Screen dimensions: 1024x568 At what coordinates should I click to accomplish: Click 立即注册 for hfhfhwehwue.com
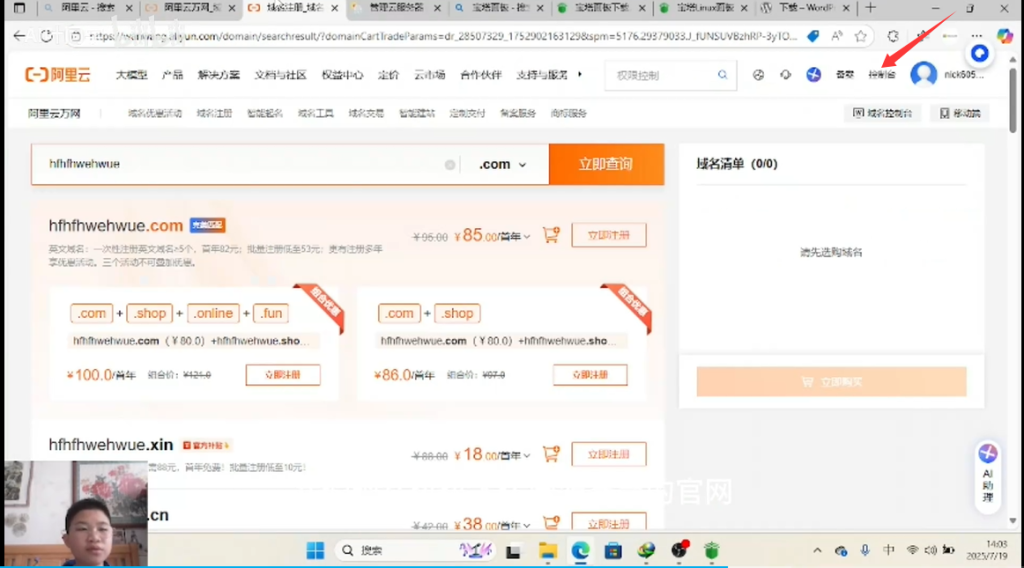[x=609, y=235]
